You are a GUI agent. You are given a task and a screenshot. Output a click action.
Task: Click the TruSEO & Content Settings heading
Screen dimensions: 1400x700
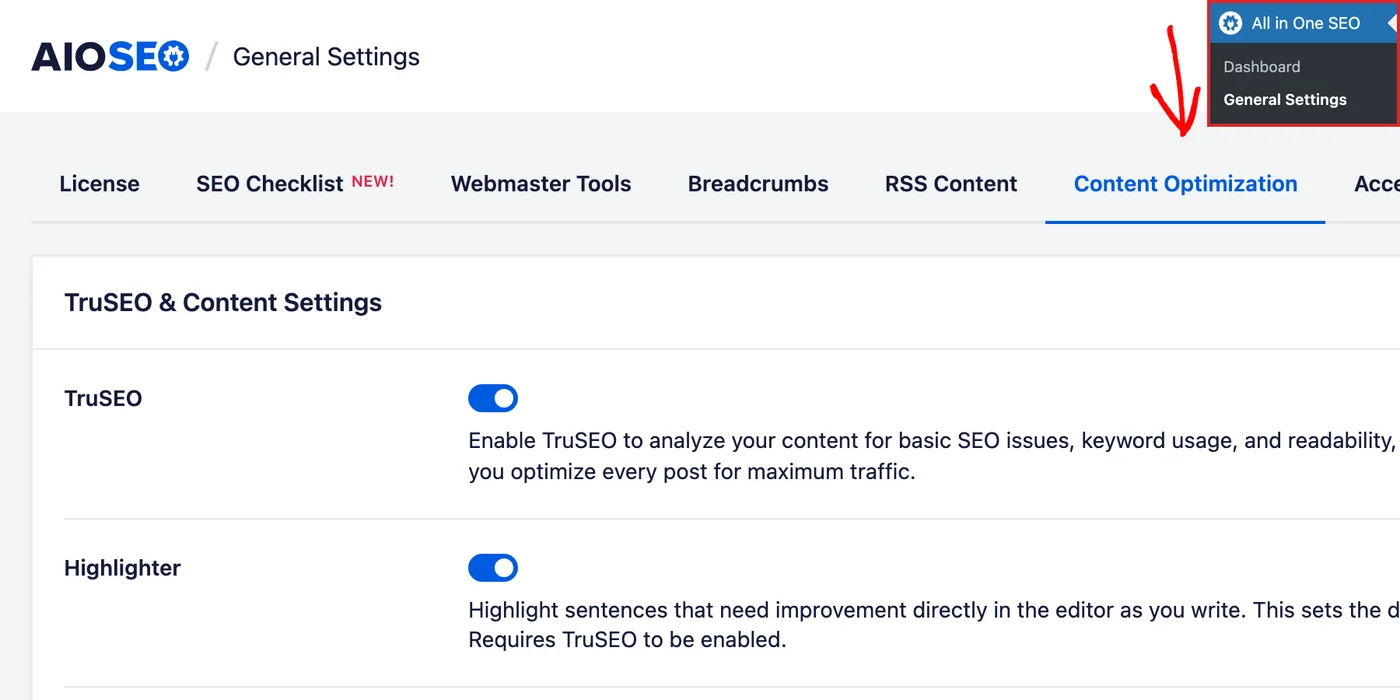tap(223, 303)
